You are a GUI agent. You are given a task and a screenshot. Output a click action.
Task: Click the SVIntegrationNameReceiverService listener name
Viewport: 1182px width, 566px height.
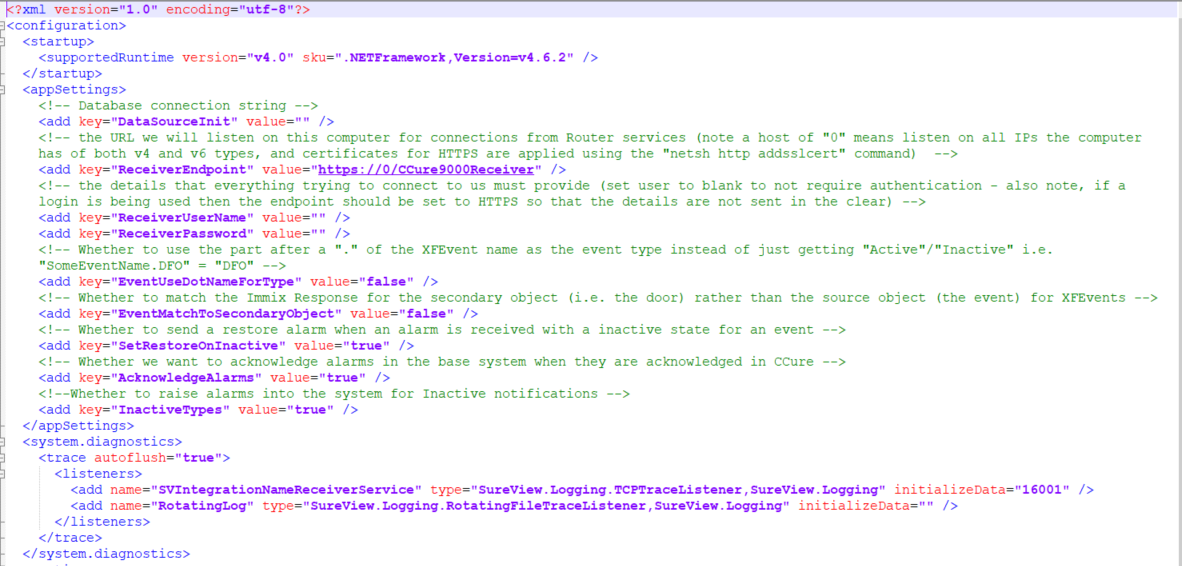(x=286, y=489)
